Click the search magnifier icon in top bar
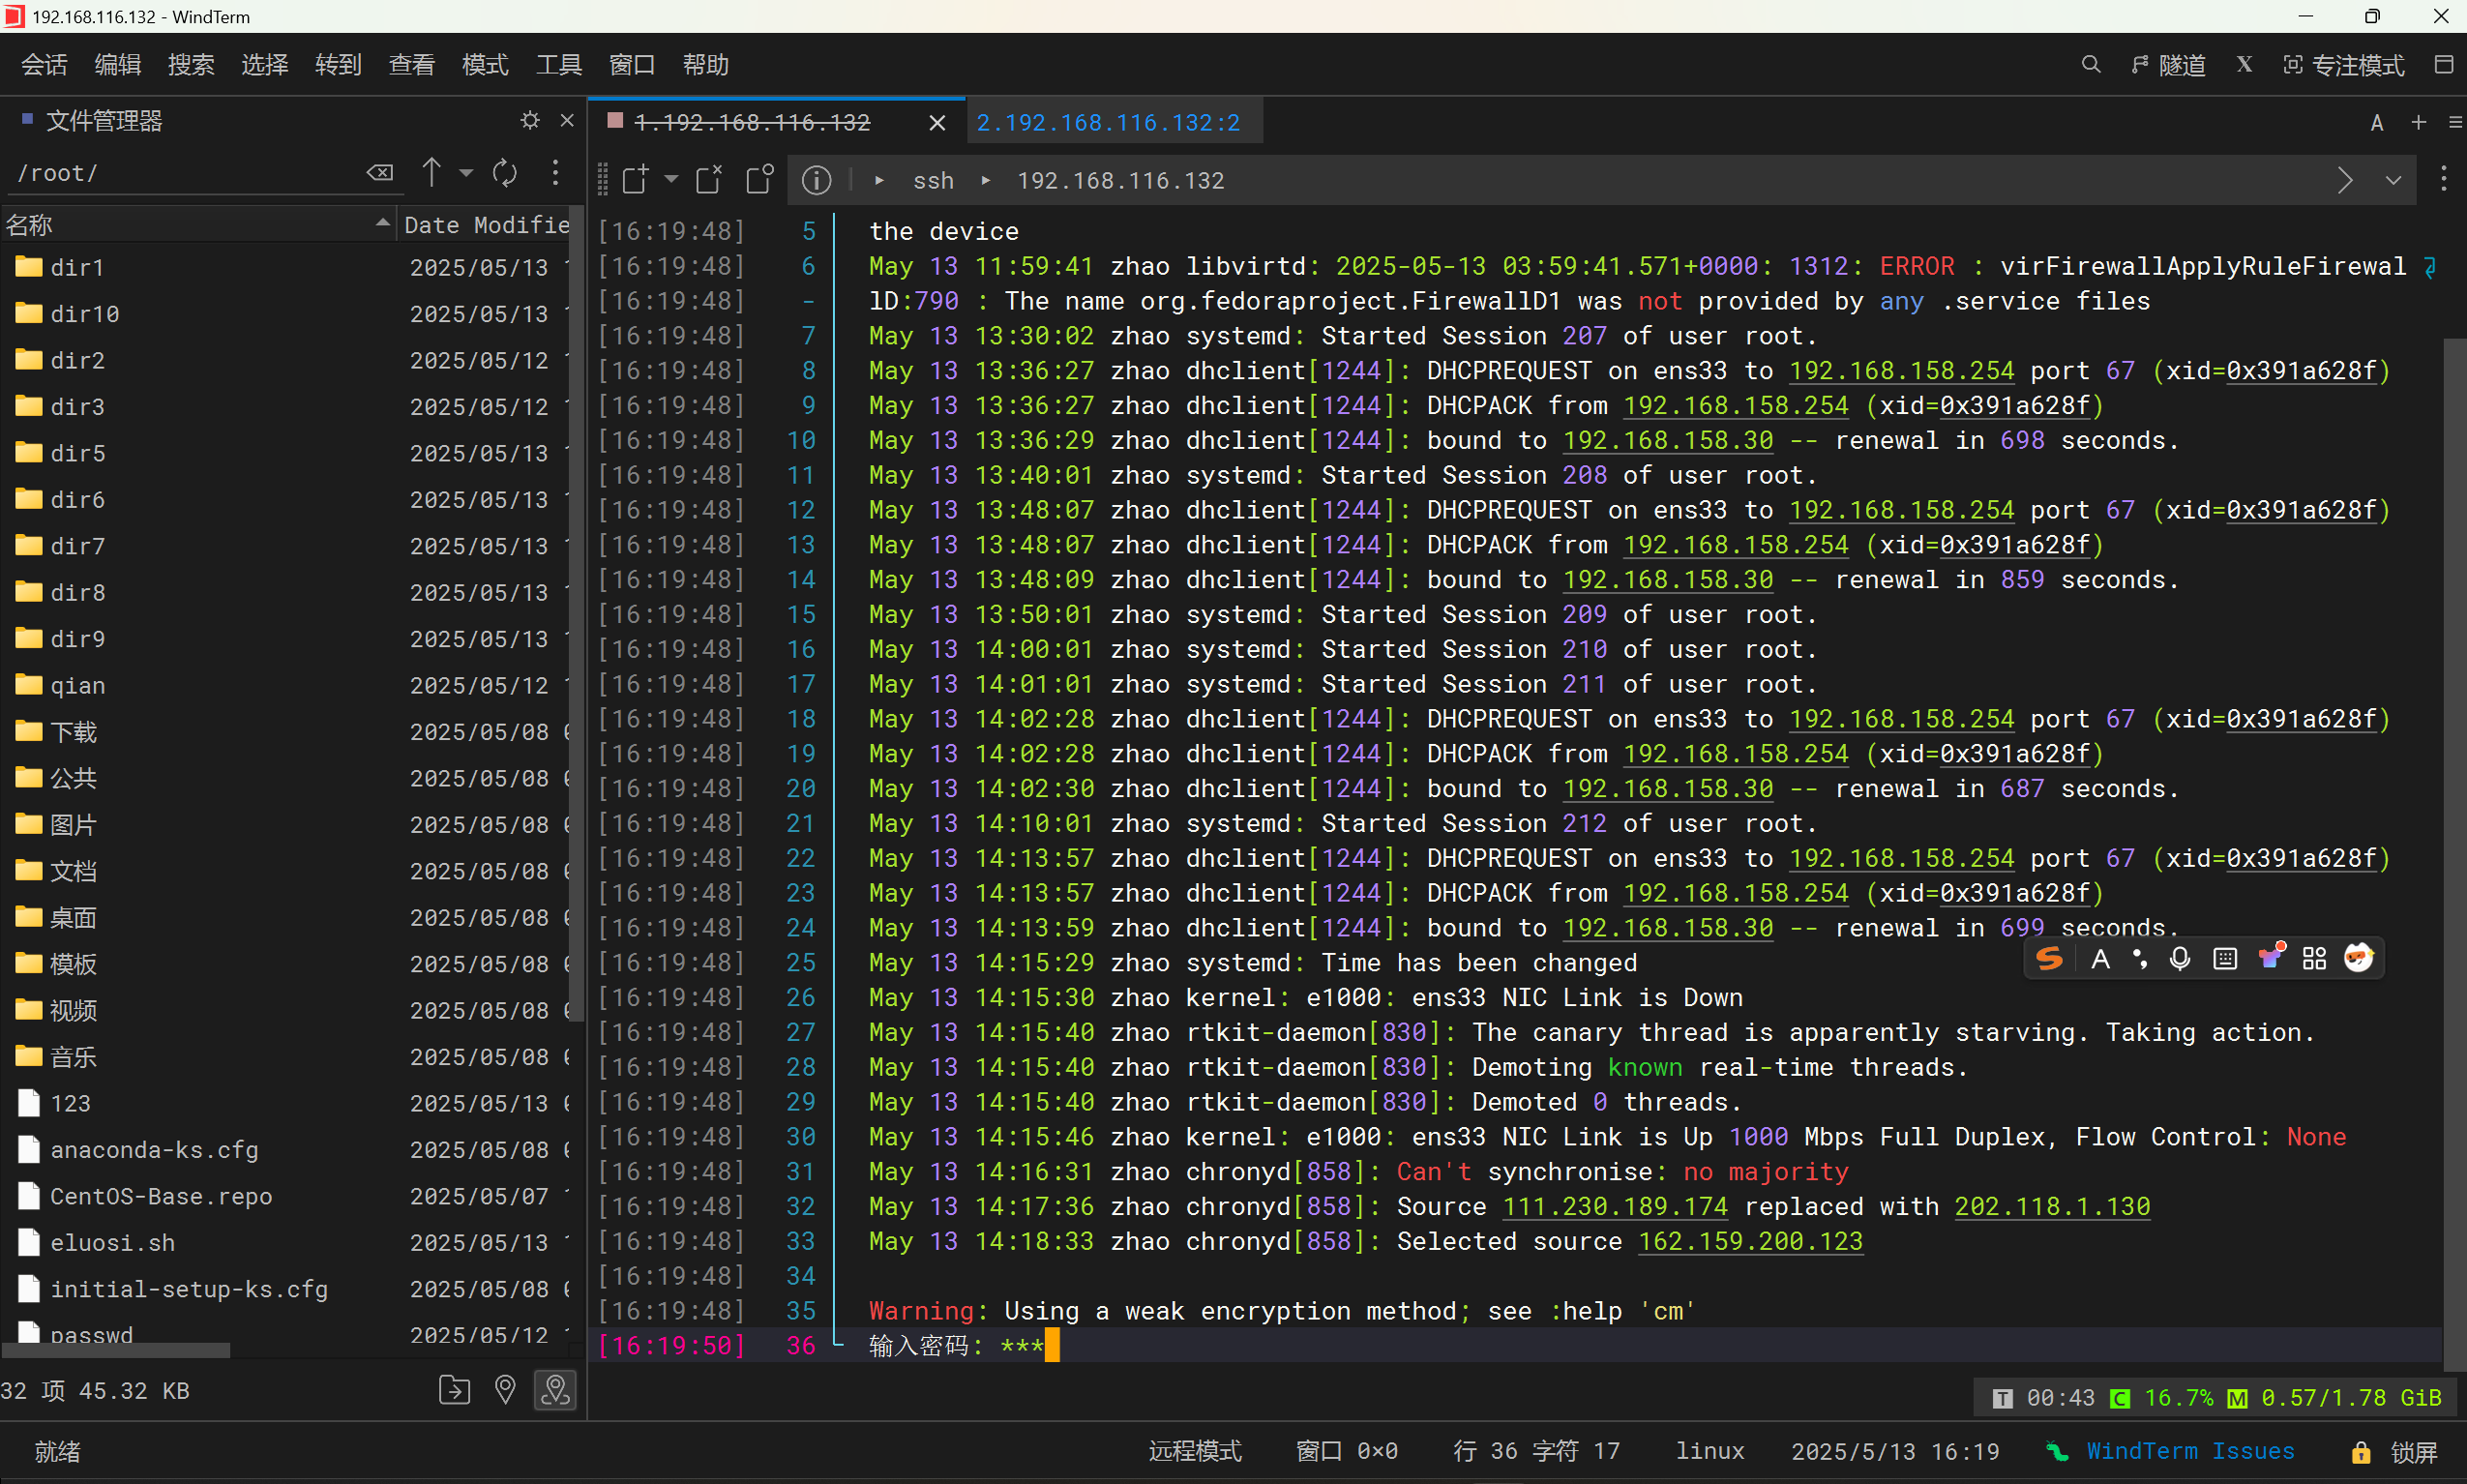Image resolution: width=2467 pixels, height=1484 pixels. click(x=2090, y=65)
